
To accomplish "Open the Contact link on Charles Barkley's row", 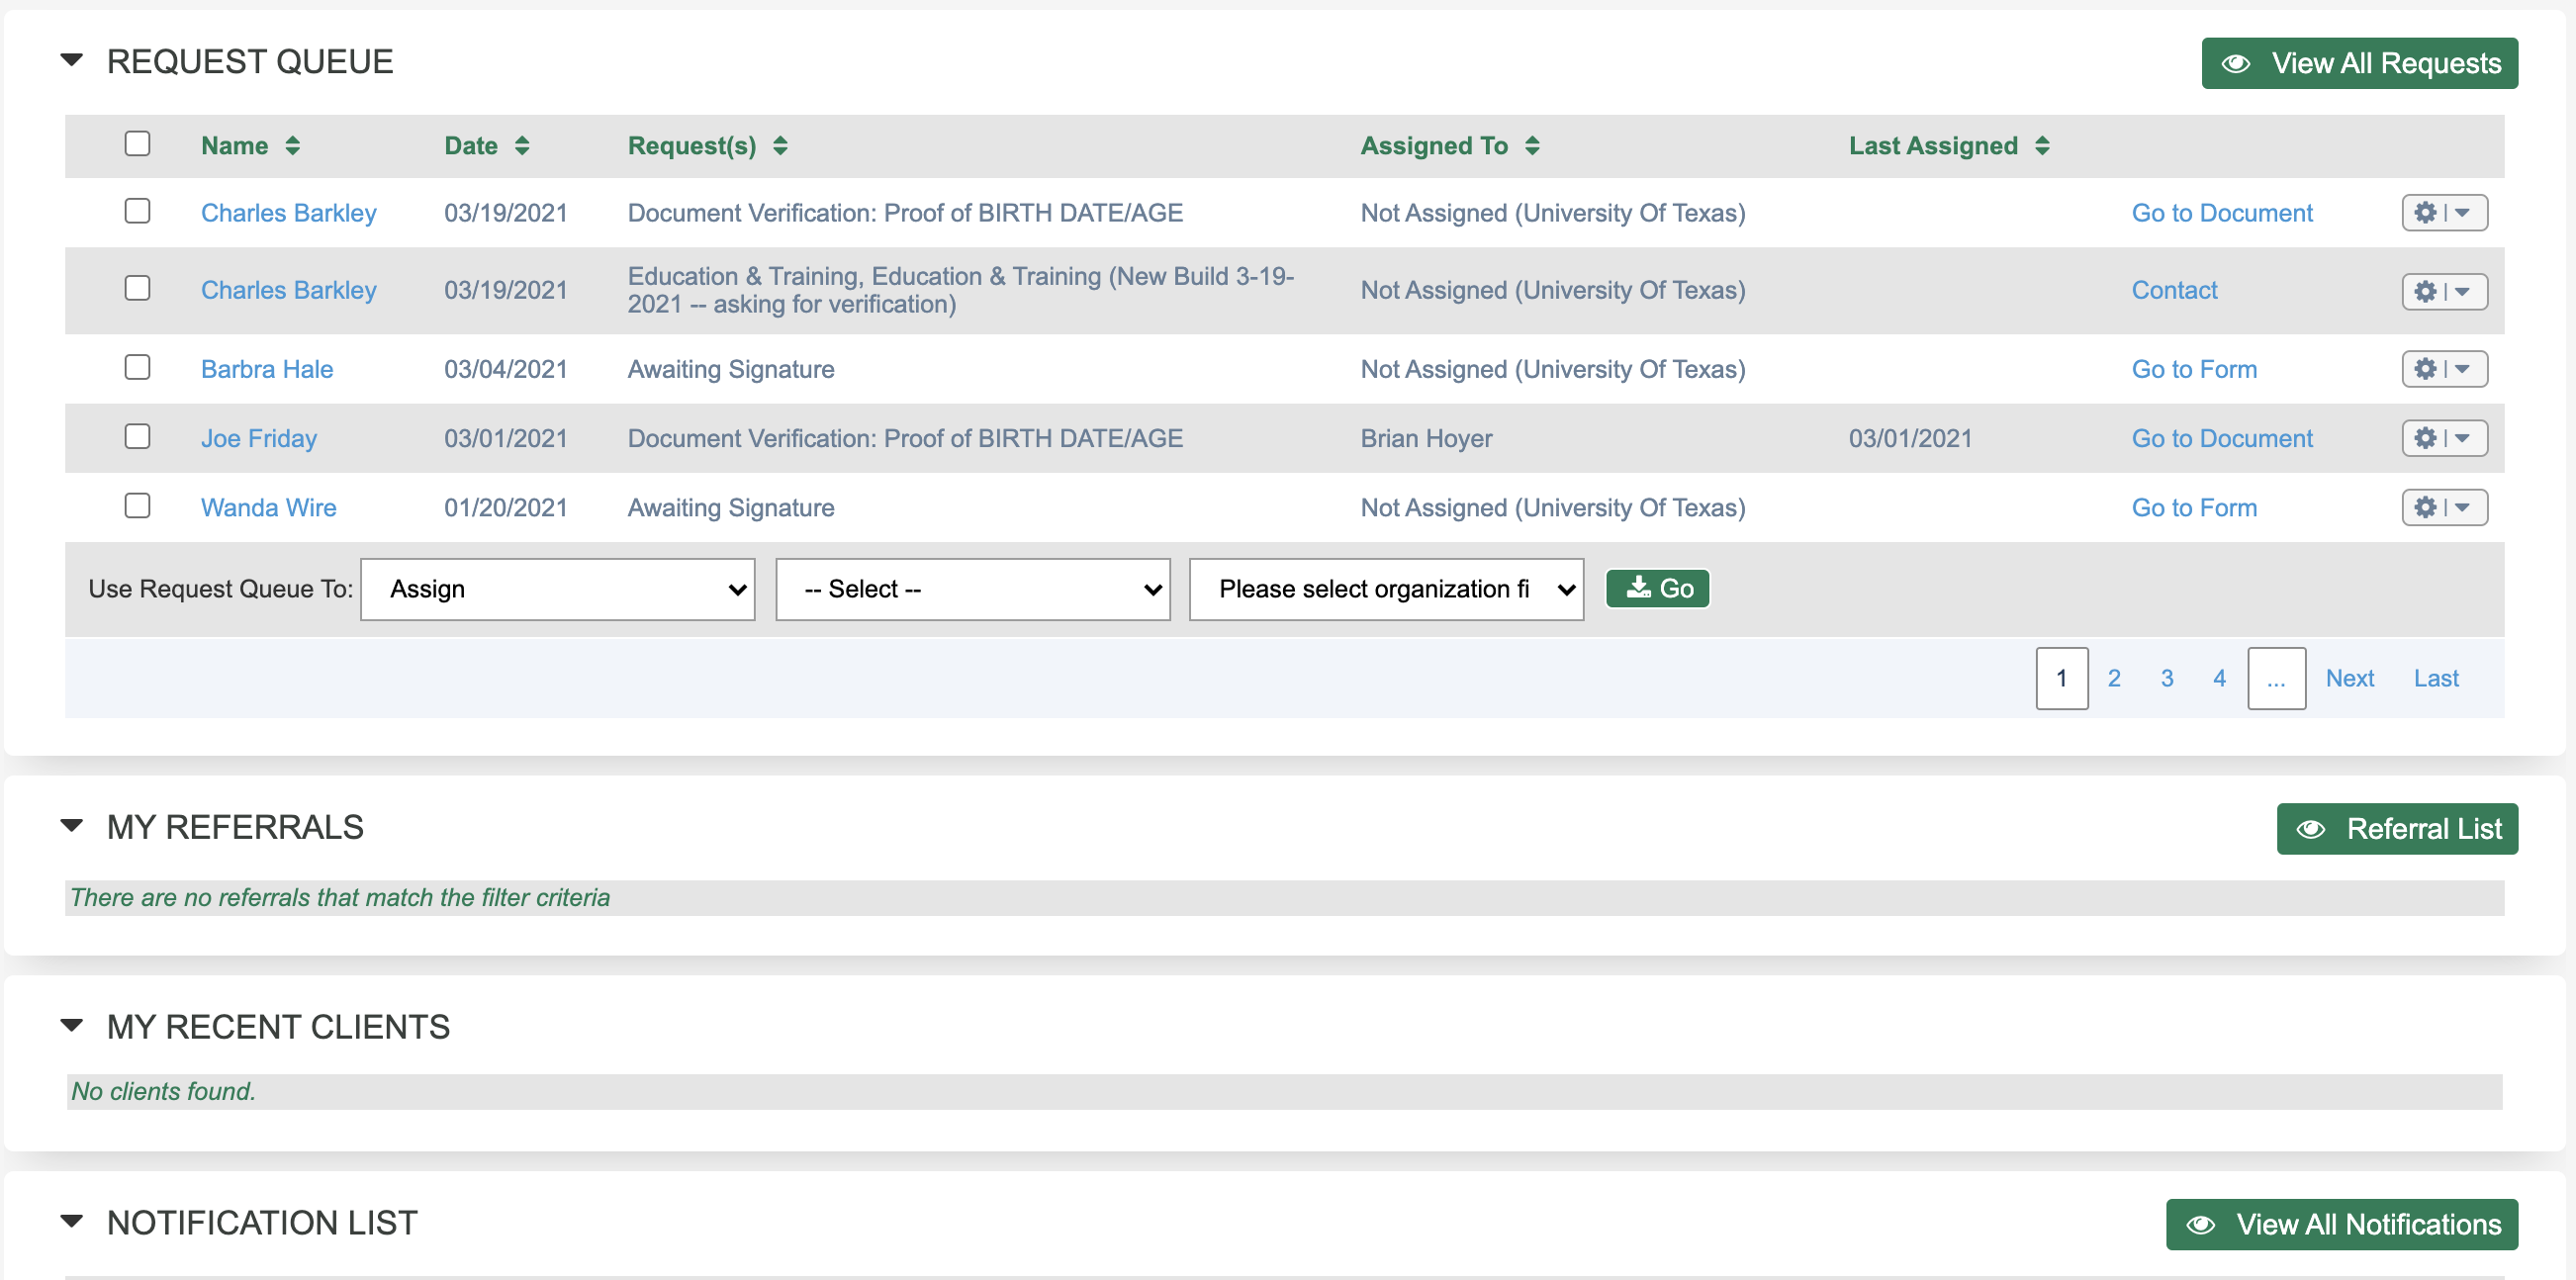I will [x=2173, y=290].
